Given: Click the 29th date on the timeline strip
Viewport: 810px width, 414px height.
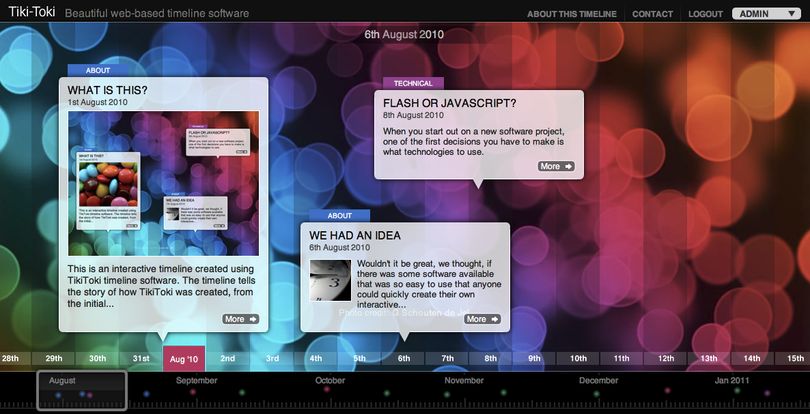Looking at the screenshot, I should tap(54, 359).
